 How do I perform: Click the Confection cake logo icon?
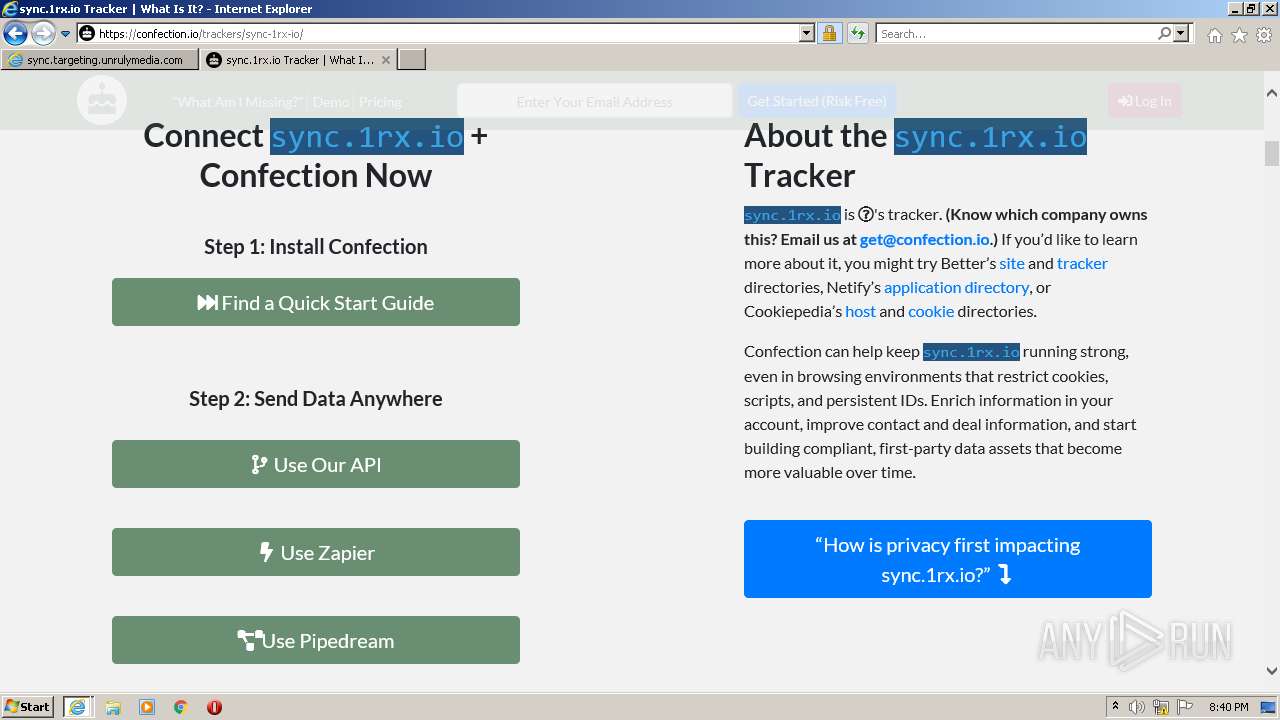(102, 100)
